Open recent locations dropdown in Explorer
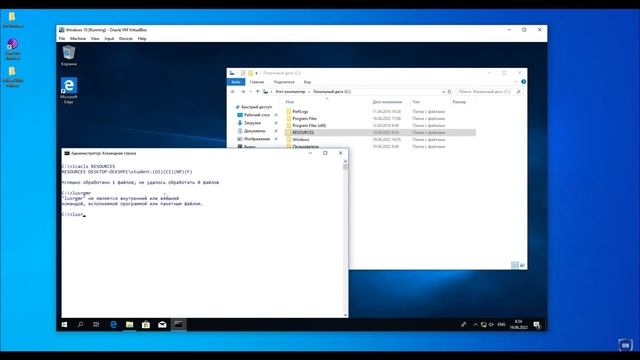640x360 pixels. click(251, 92)
